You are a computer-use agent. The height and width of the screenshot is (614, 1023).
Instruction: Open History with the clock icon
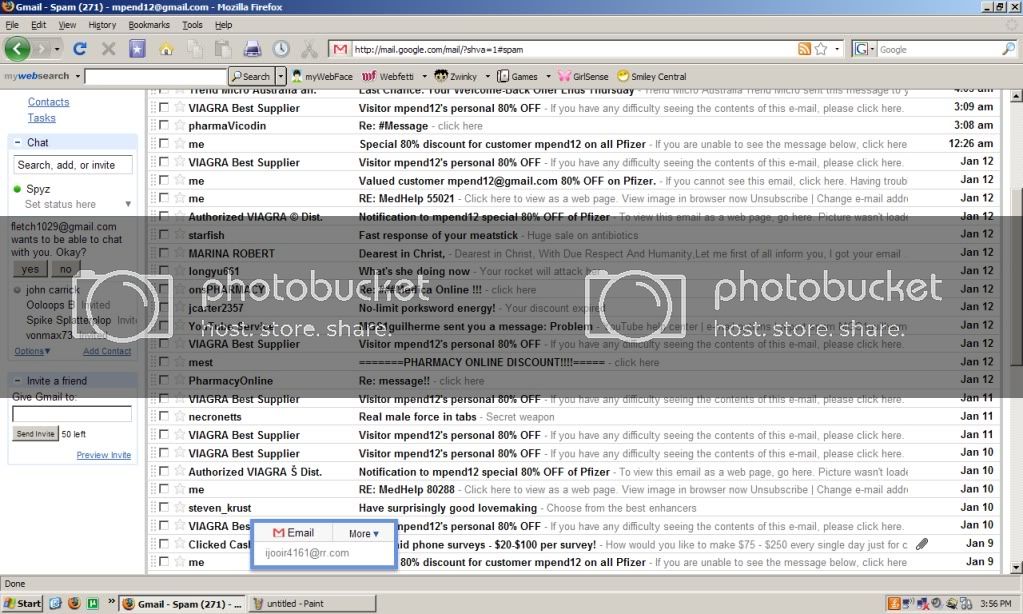click(x=281, y=49)
